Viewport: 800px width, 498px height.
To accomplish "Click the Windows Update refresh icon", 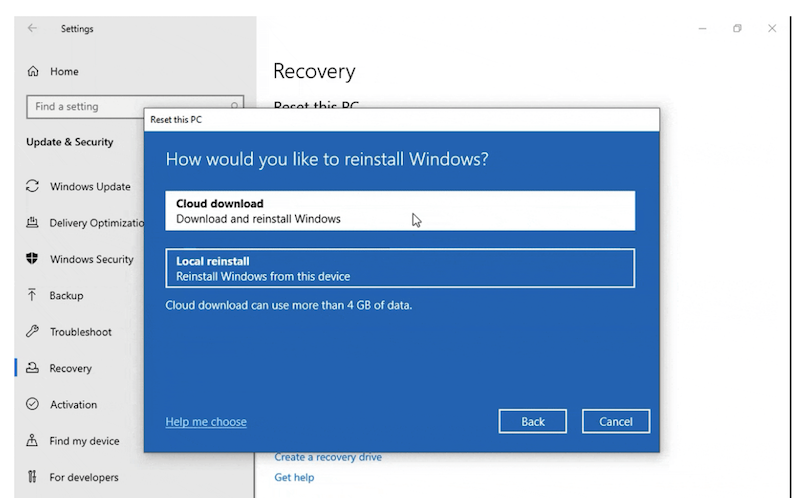I will 32,186.
